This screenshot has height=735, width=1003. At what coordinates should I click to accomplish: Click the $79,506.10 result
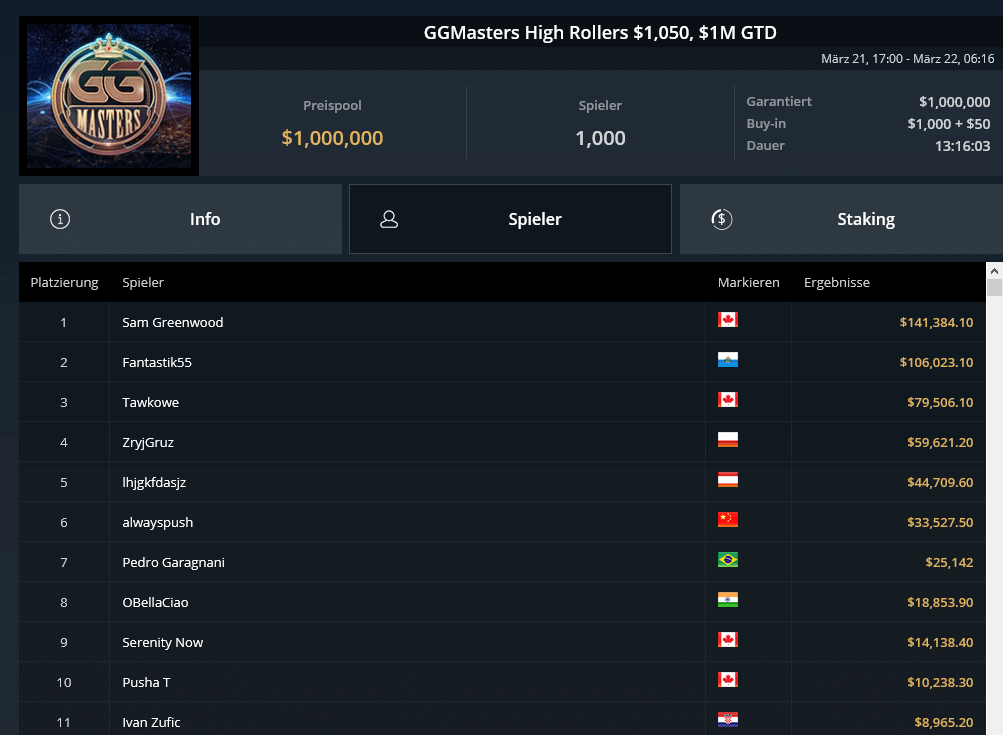point(940,402)
